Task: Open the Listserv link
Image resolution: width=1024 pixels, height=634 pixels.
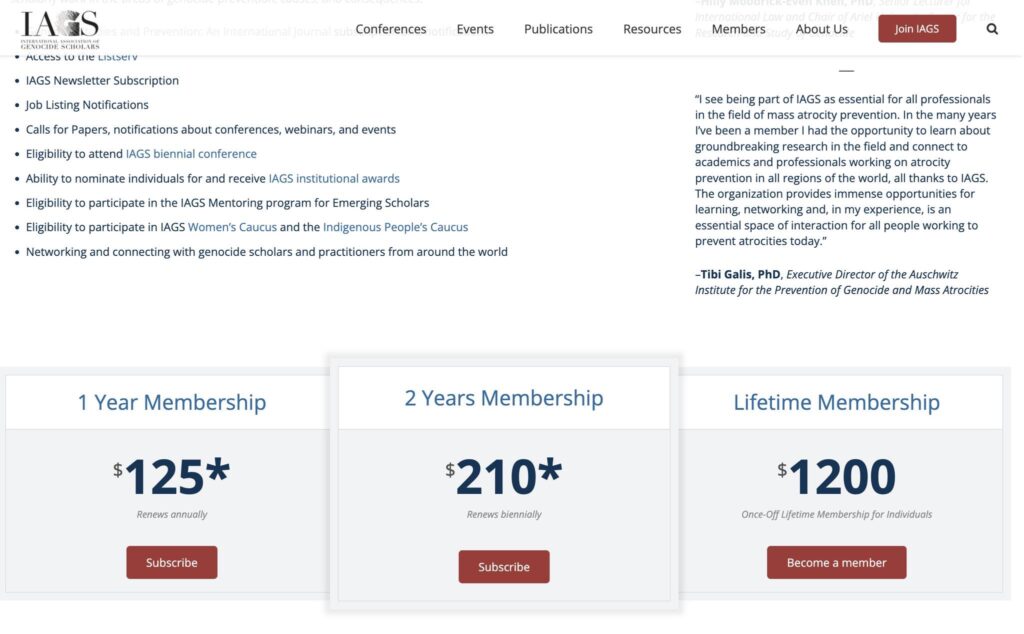Action: [118, 57]
